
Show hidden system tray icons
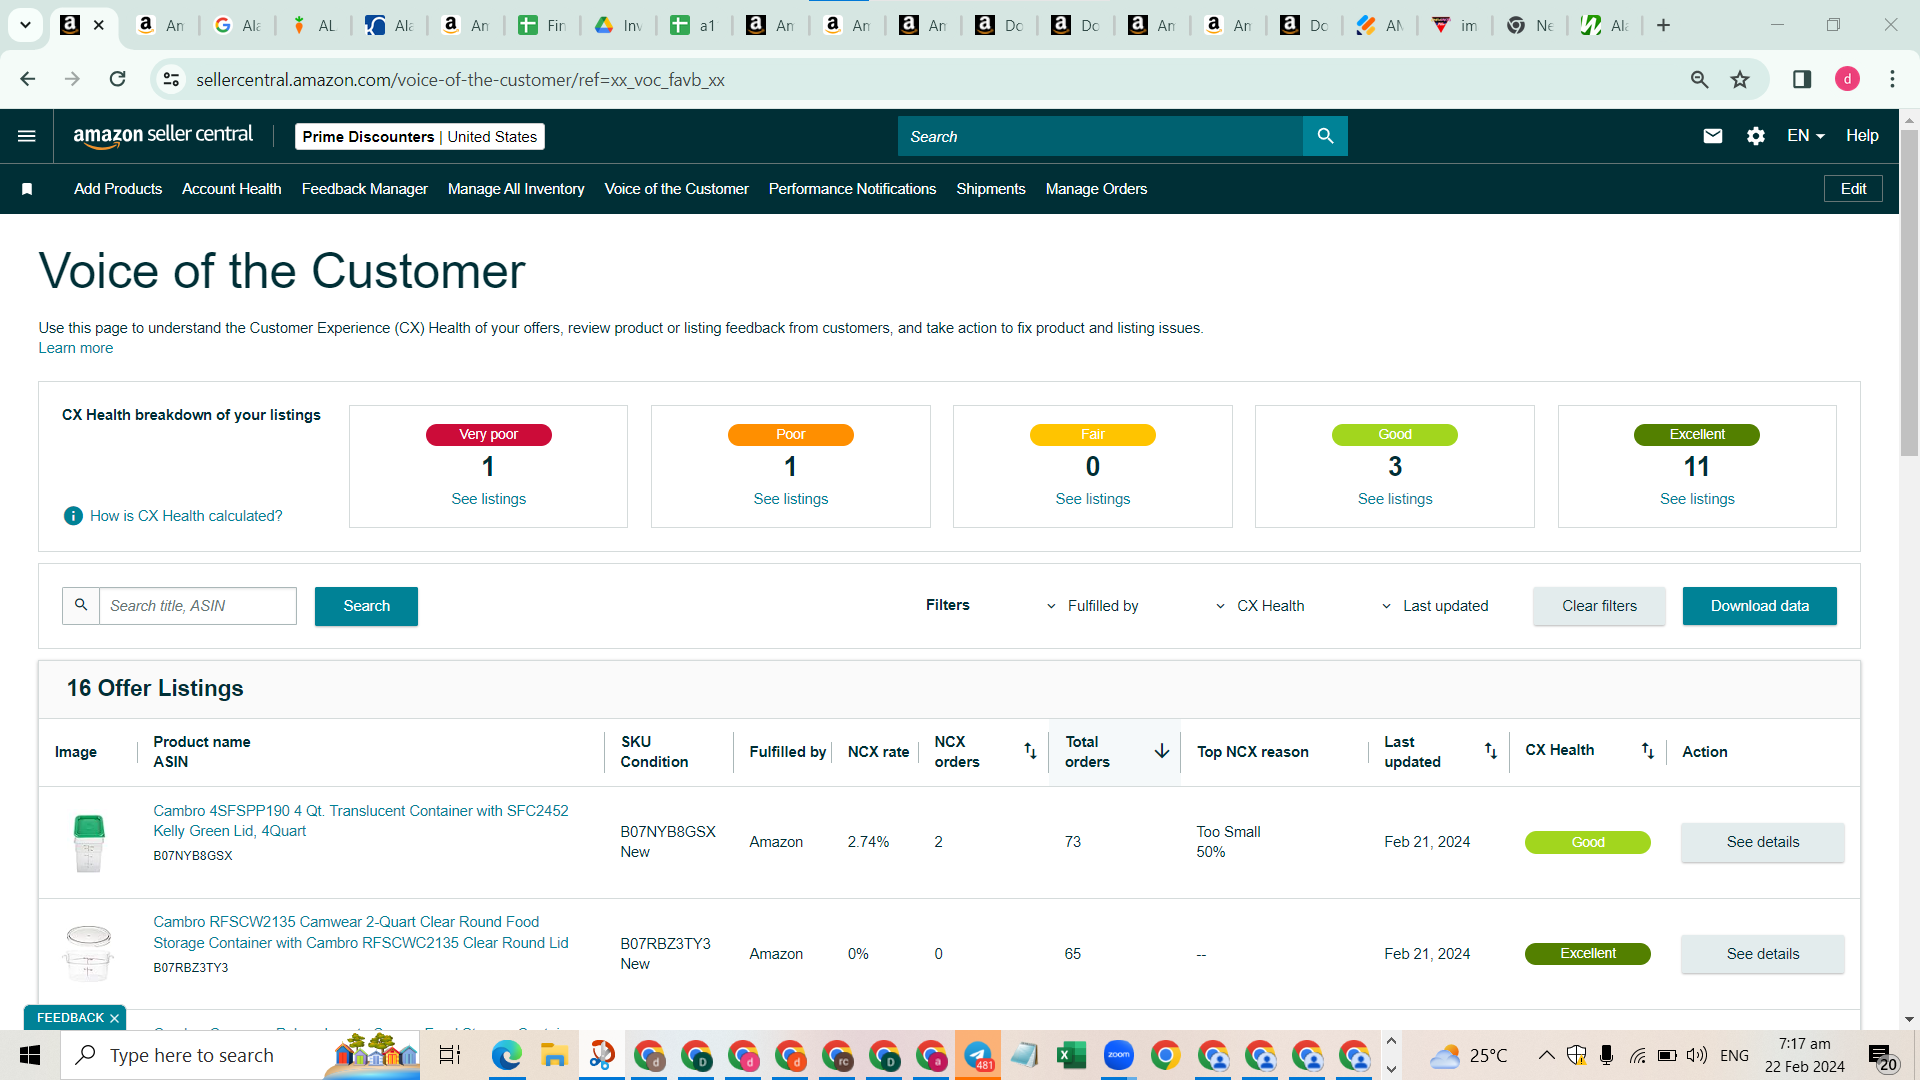pyautogui.click(x=1546, y=1055)
